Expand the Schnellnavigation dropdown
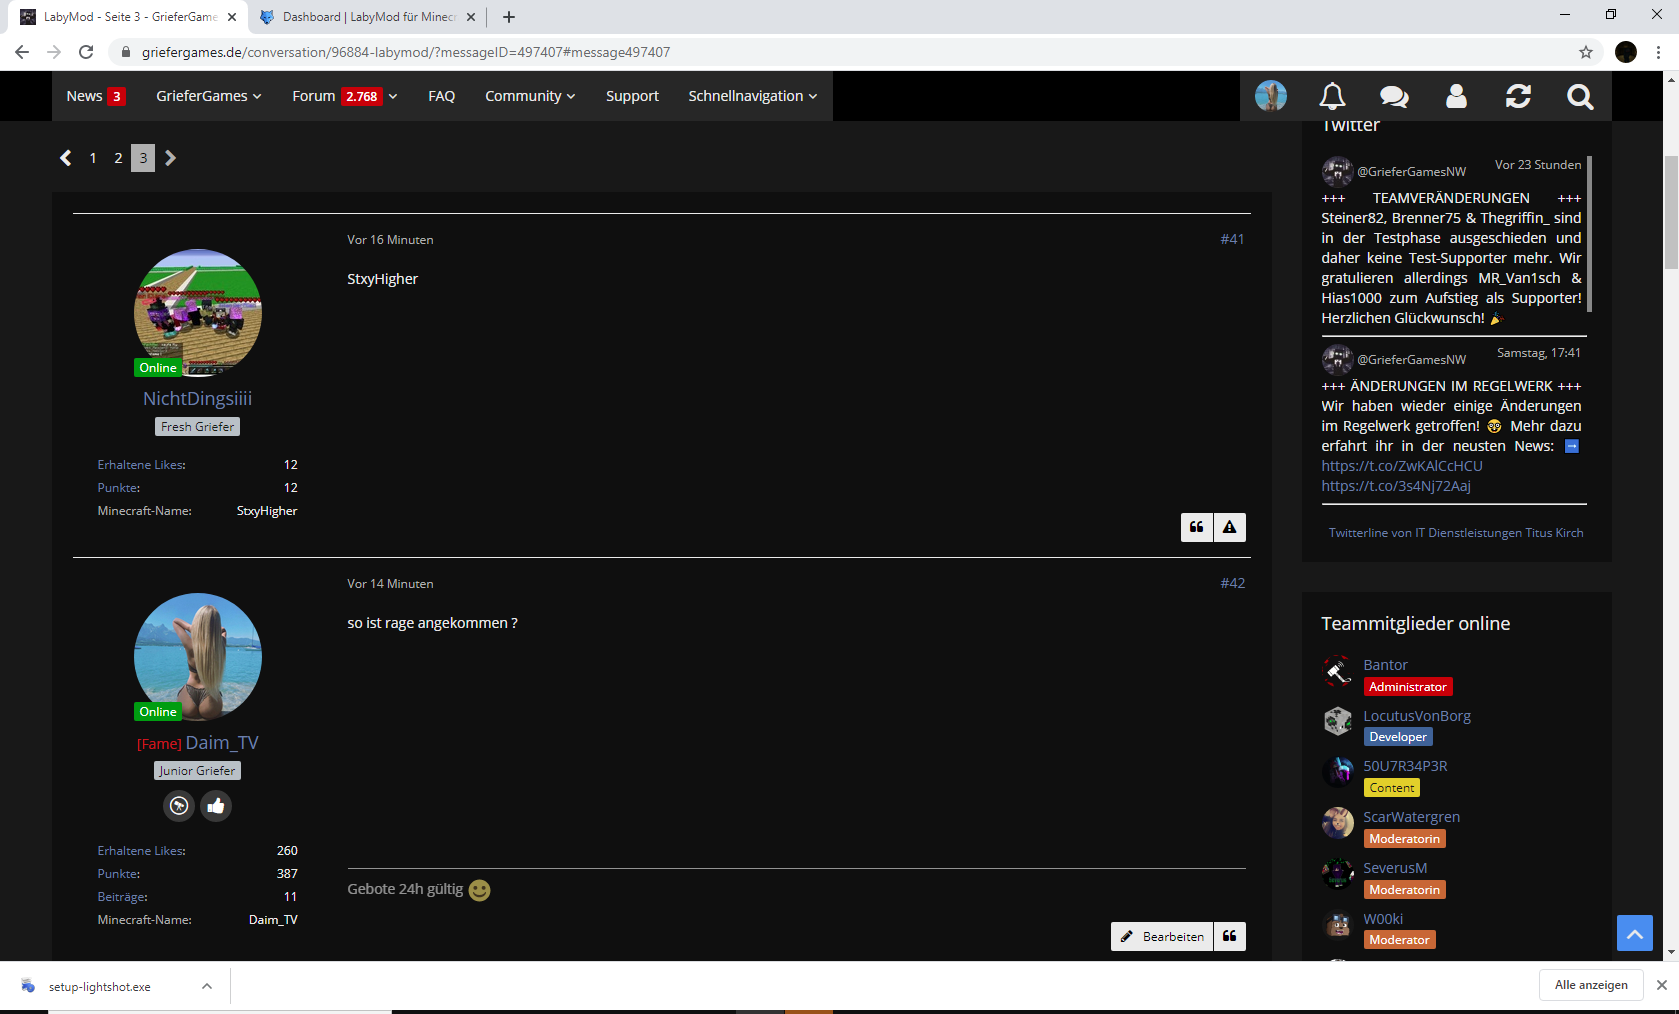1679x1014 pixels. 753,96
